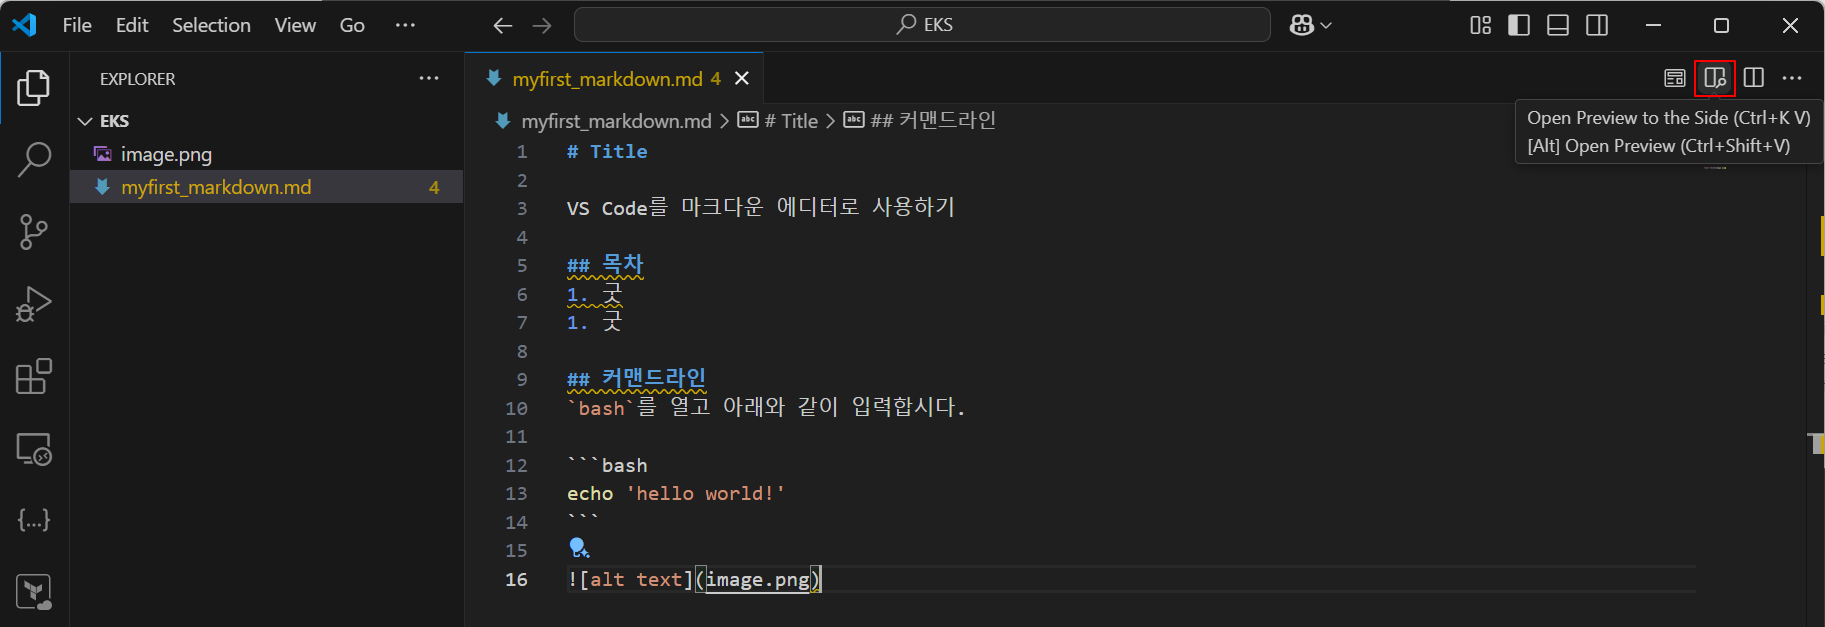Open Remote Explorer view
The image size is (1825, 627).
tap(34, 449)
